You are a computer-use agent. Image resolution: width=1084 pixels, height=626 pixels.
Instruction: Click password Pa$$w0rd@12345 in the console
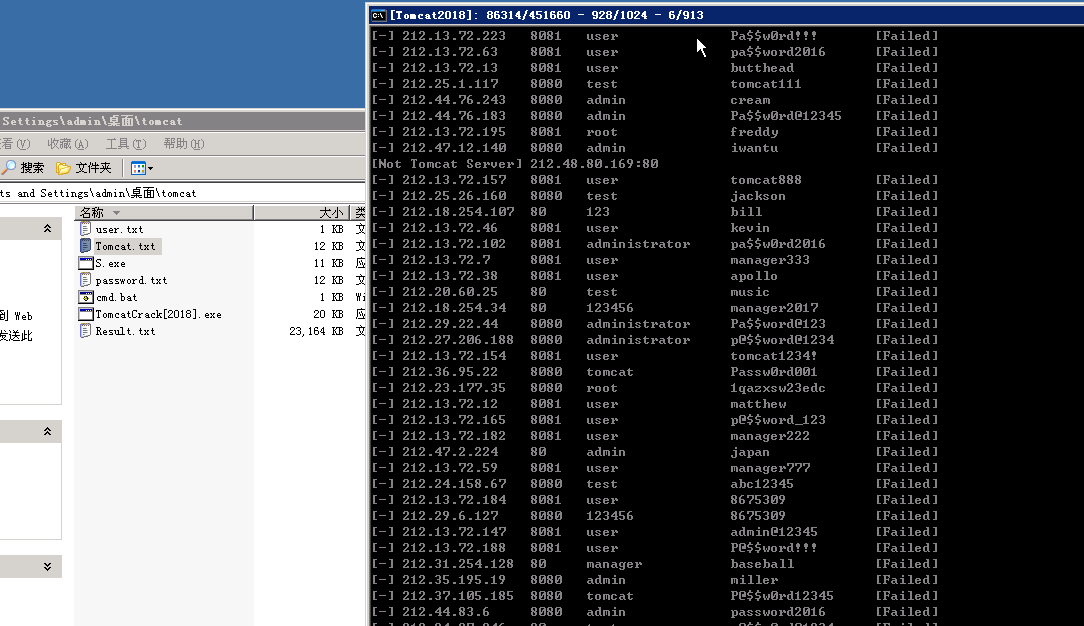coord(786,116)
